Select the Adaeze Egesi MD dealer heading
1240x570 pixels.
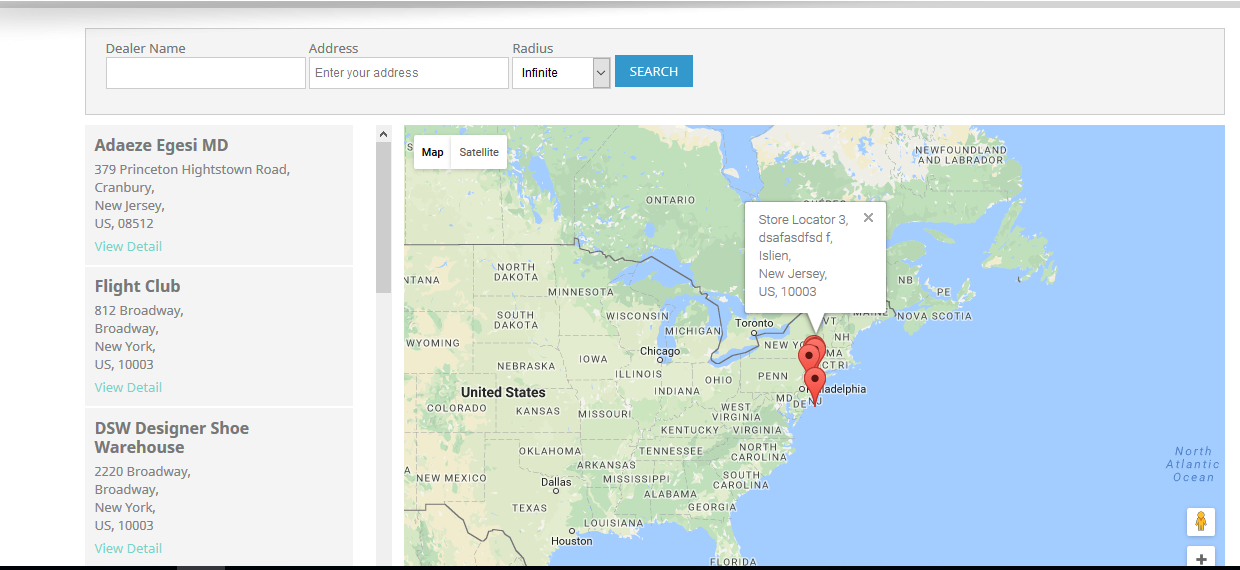pos(161,146)
